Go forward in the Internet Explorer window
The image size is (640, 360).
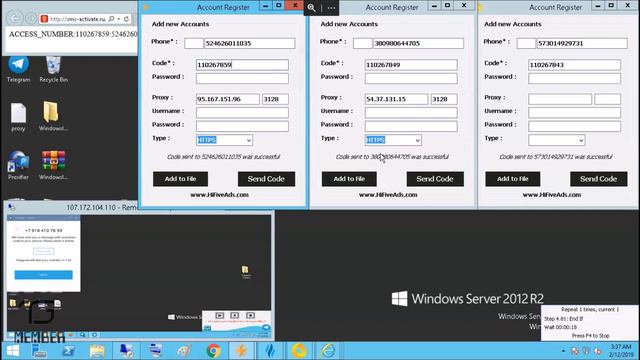pos(31,18)
